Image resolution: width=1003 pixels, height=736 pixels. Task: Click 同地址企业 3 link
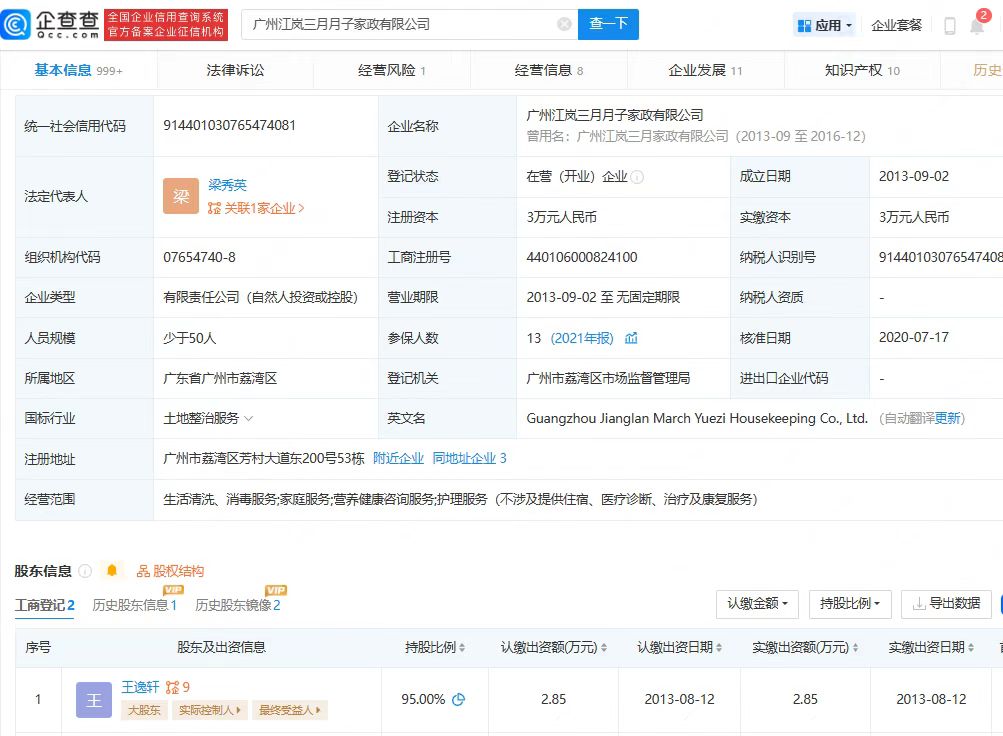point(470,458)
